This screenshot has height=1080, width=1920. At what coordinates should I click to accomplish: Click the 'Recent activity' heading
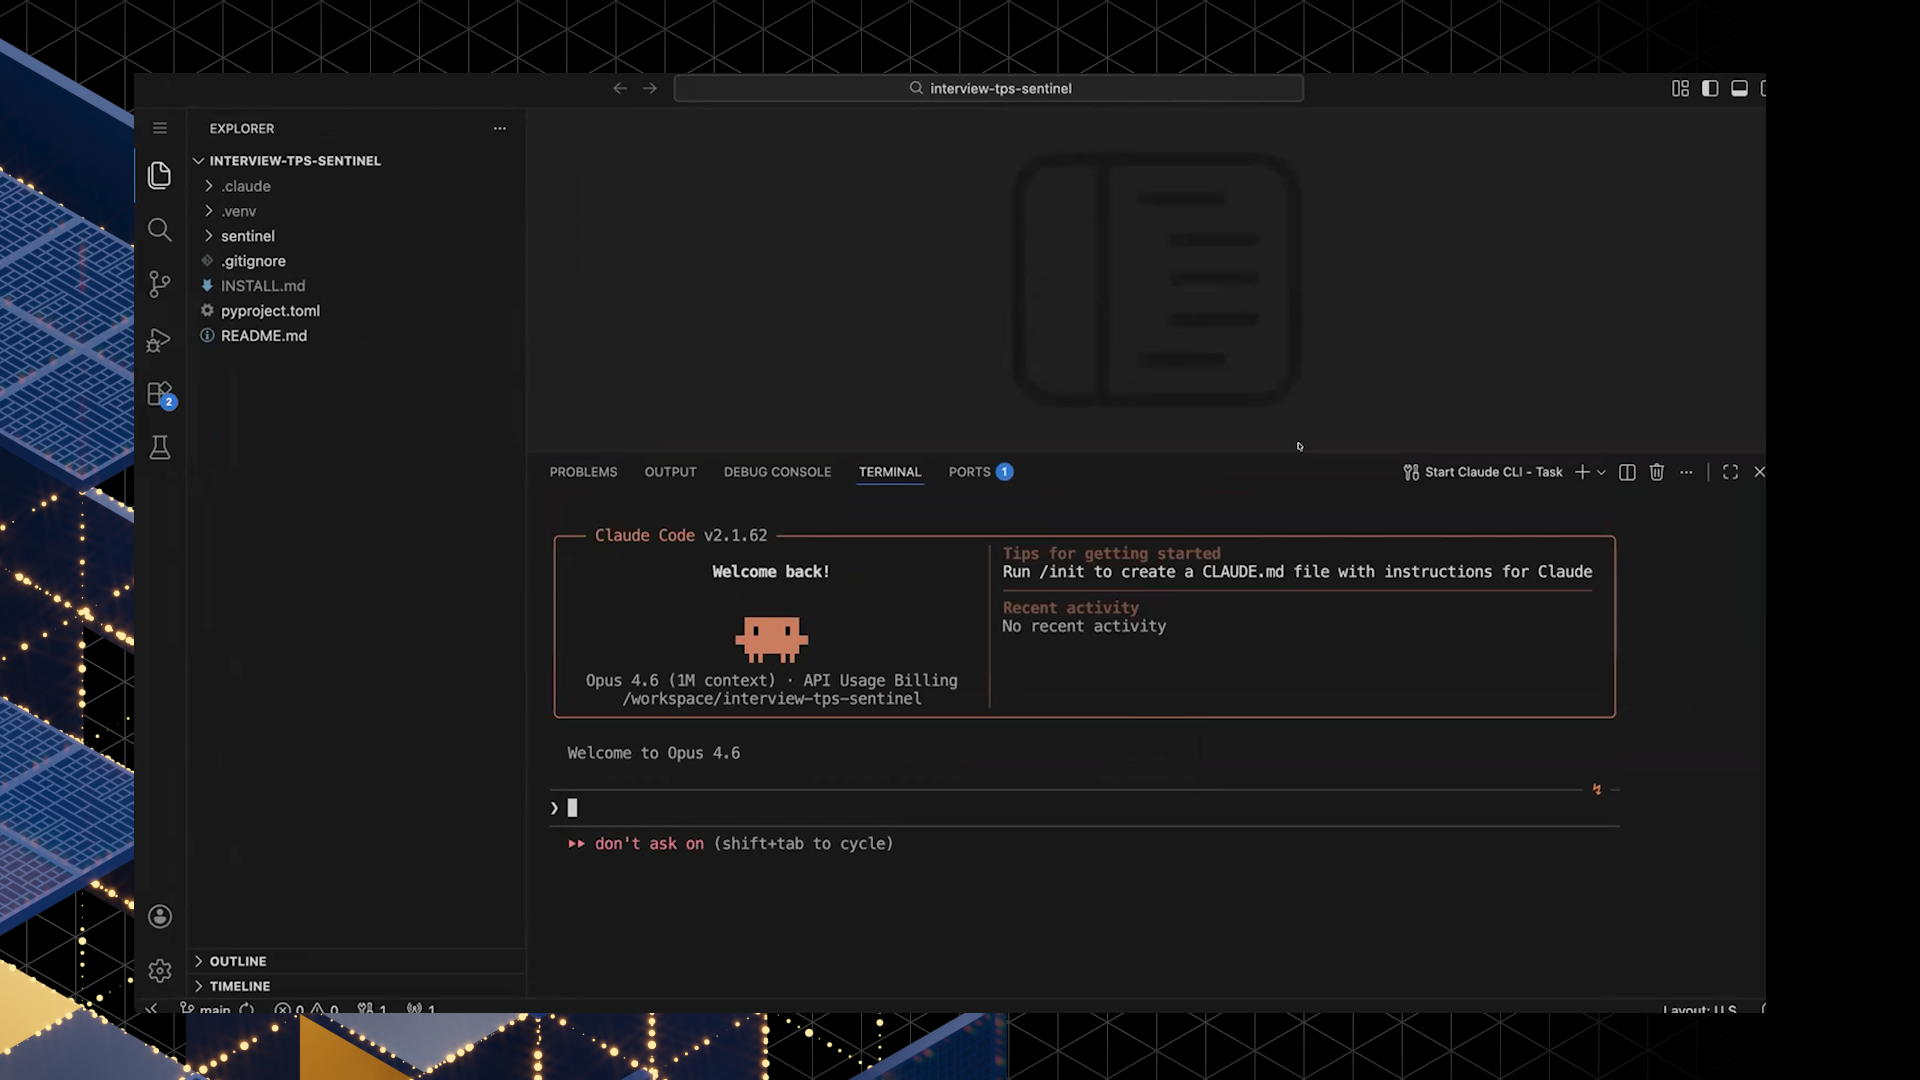1070,608
